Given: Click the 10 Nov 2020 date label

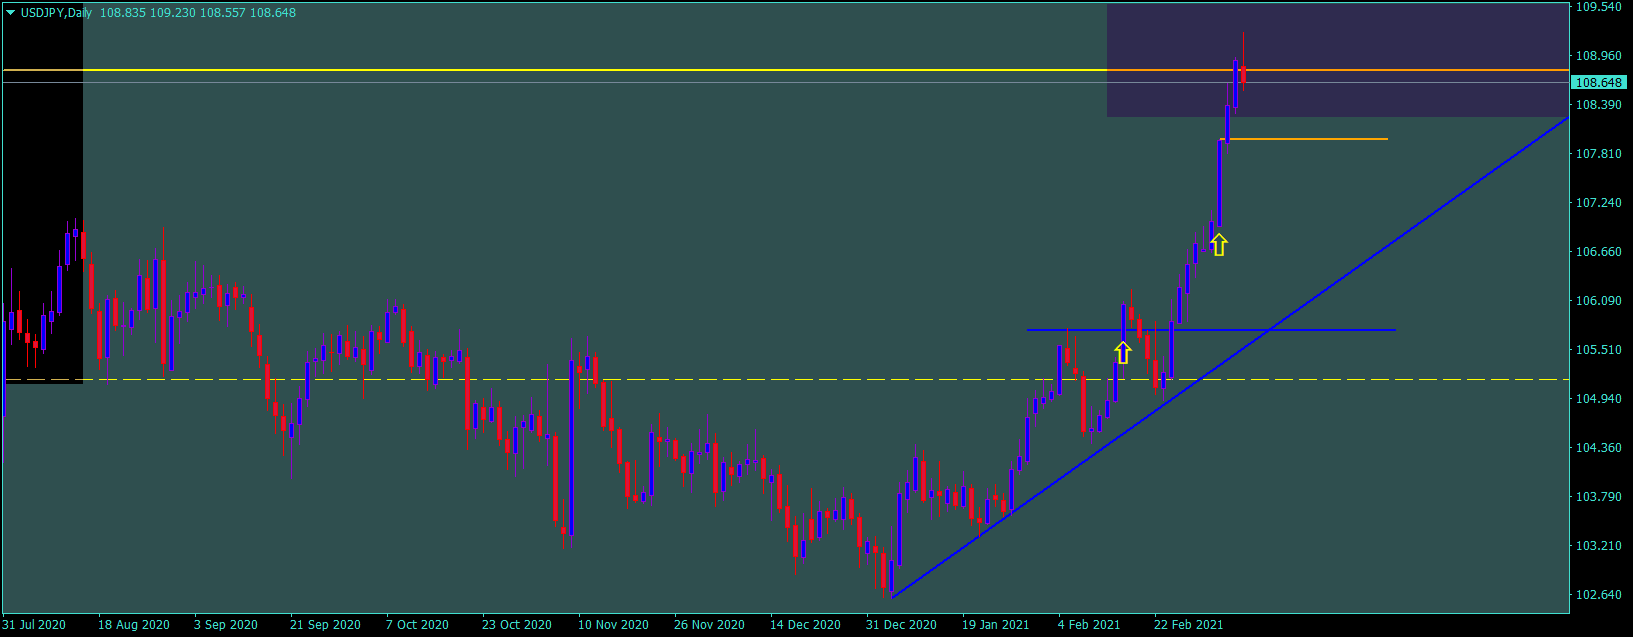Looking at the screenshot, I should click(x=613, y=625).
